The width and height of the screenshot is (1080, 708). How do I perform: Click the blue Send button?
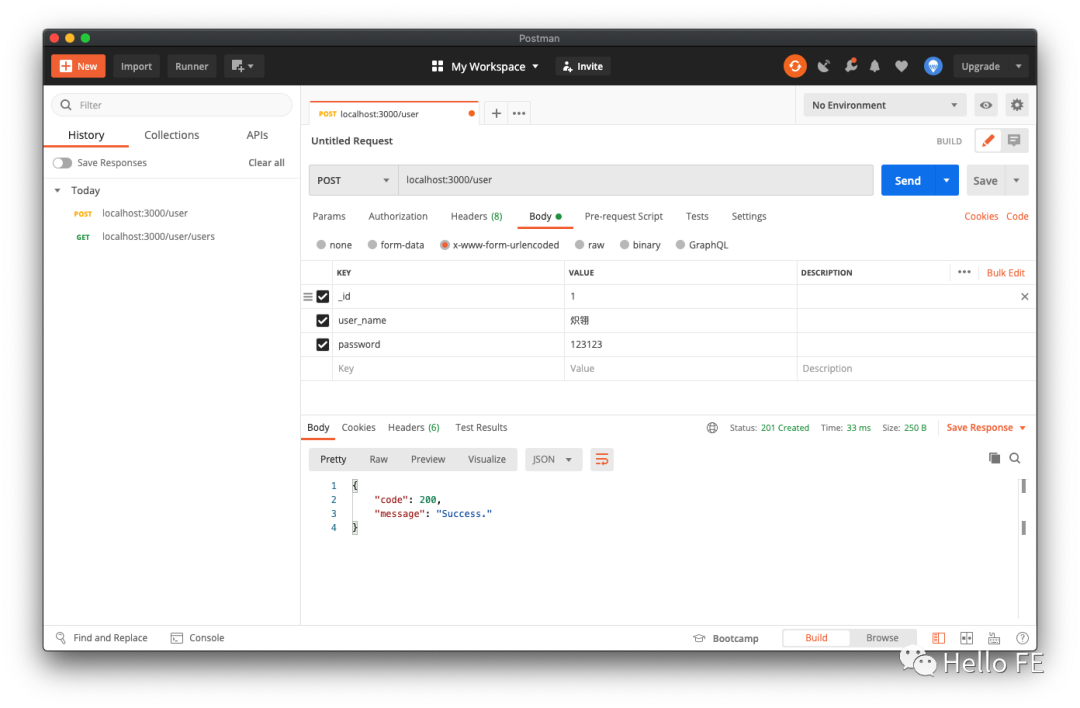tap(907, 180)
